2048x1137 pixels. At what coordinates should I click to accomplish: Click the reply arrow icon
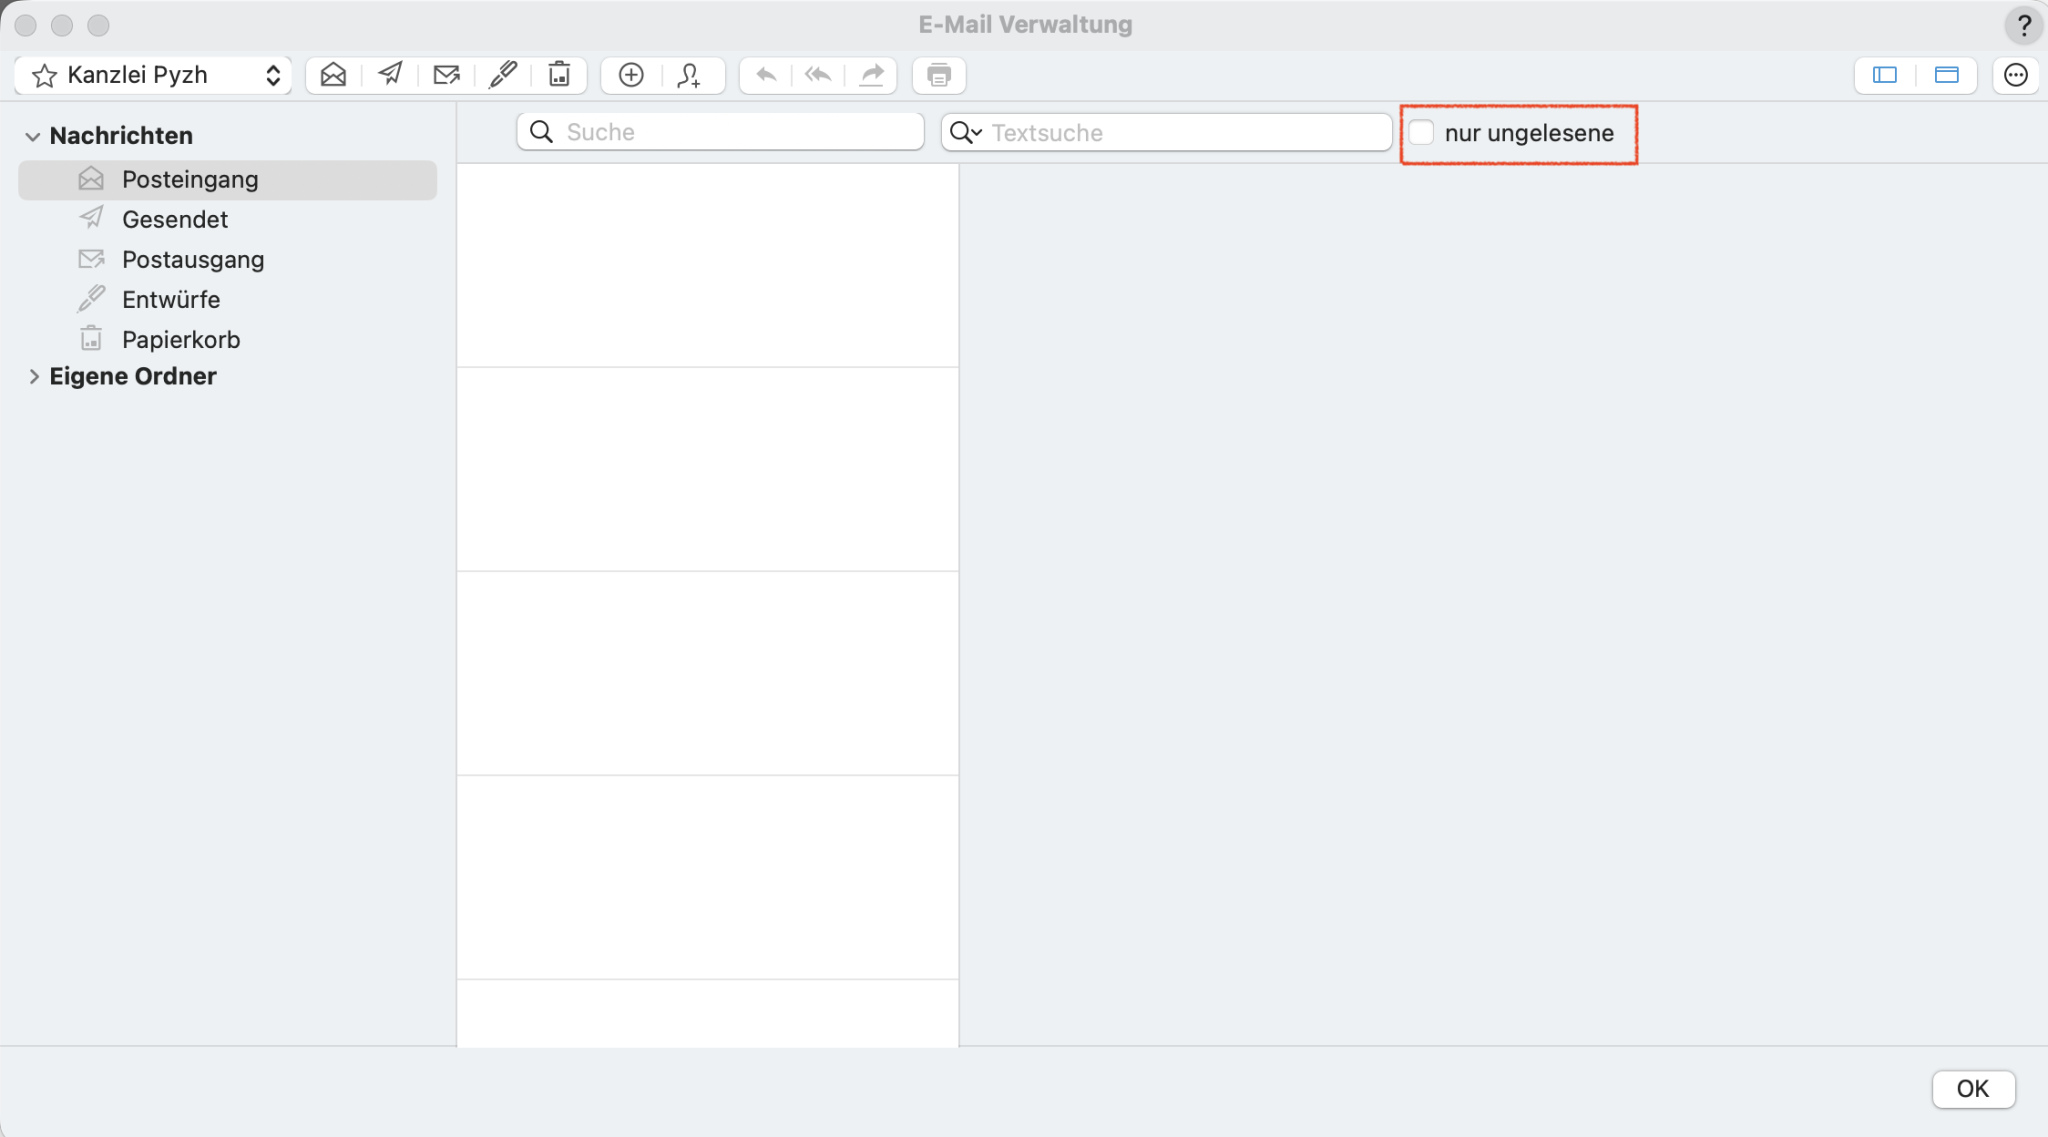click(766, 75)
